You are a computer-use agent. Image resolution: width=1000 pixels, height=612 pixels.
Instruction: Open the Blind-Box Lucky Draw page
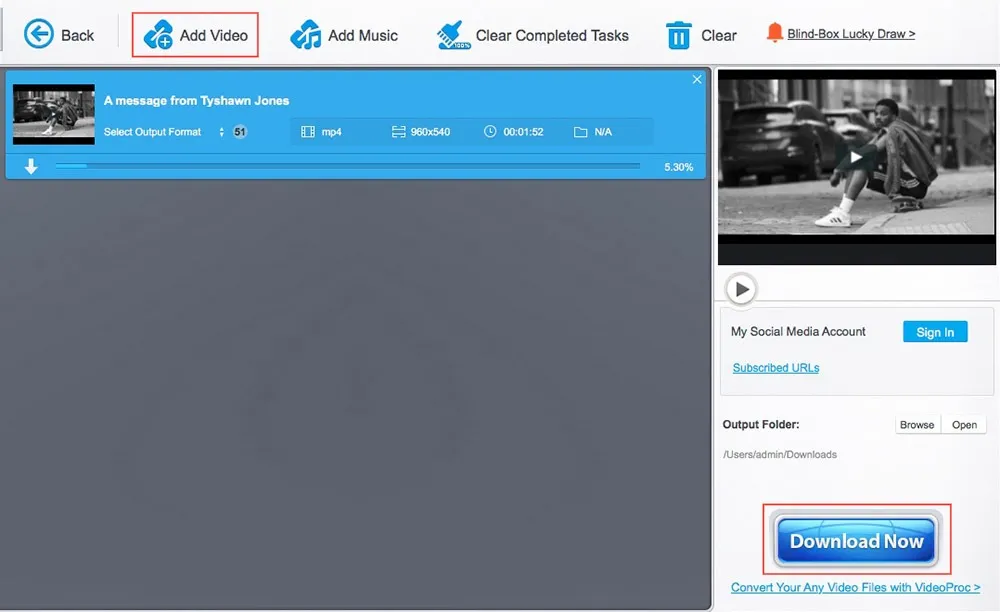pyautogui.click(x=850, y=32)
